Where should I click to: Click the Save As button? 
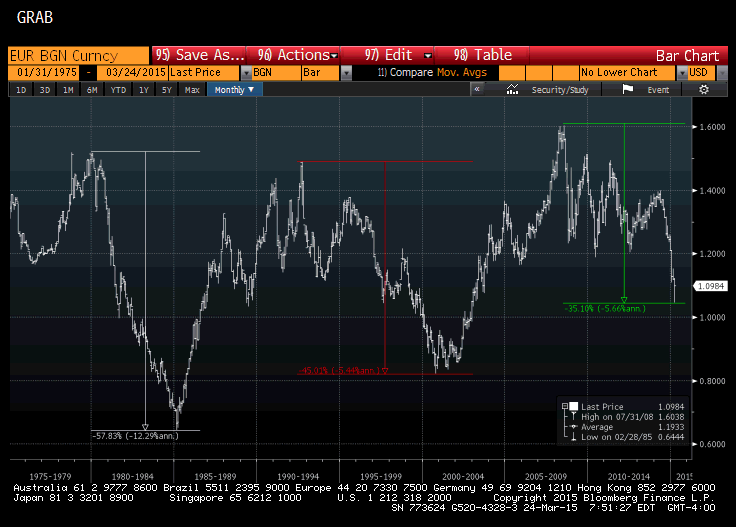click(x=199, y=55)
